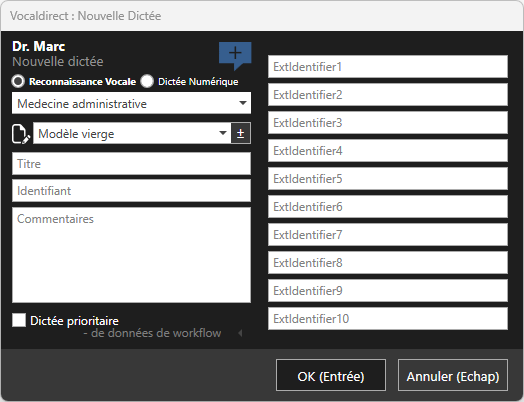Expand the Modèle vierge template dropdown

[x=132, y=133]
